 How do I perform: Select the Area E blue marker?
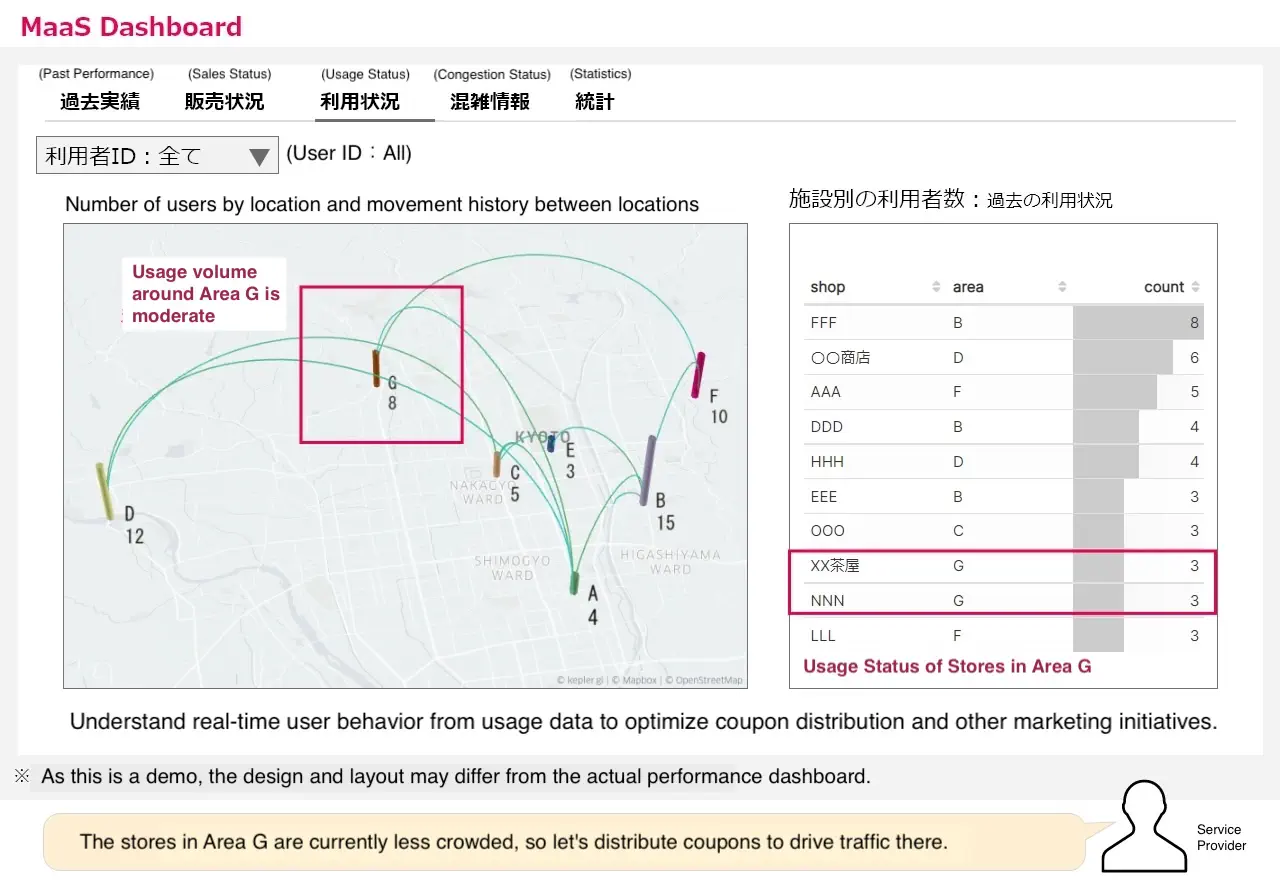tap(551, 443)
